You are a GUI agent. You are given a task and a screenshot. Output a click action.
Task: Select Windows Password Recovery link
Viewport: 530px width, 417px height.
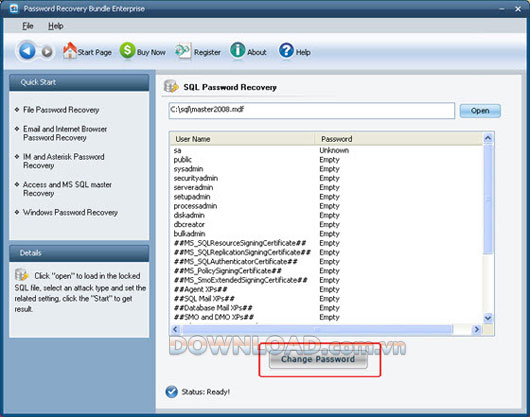click(x=70, y=213)
